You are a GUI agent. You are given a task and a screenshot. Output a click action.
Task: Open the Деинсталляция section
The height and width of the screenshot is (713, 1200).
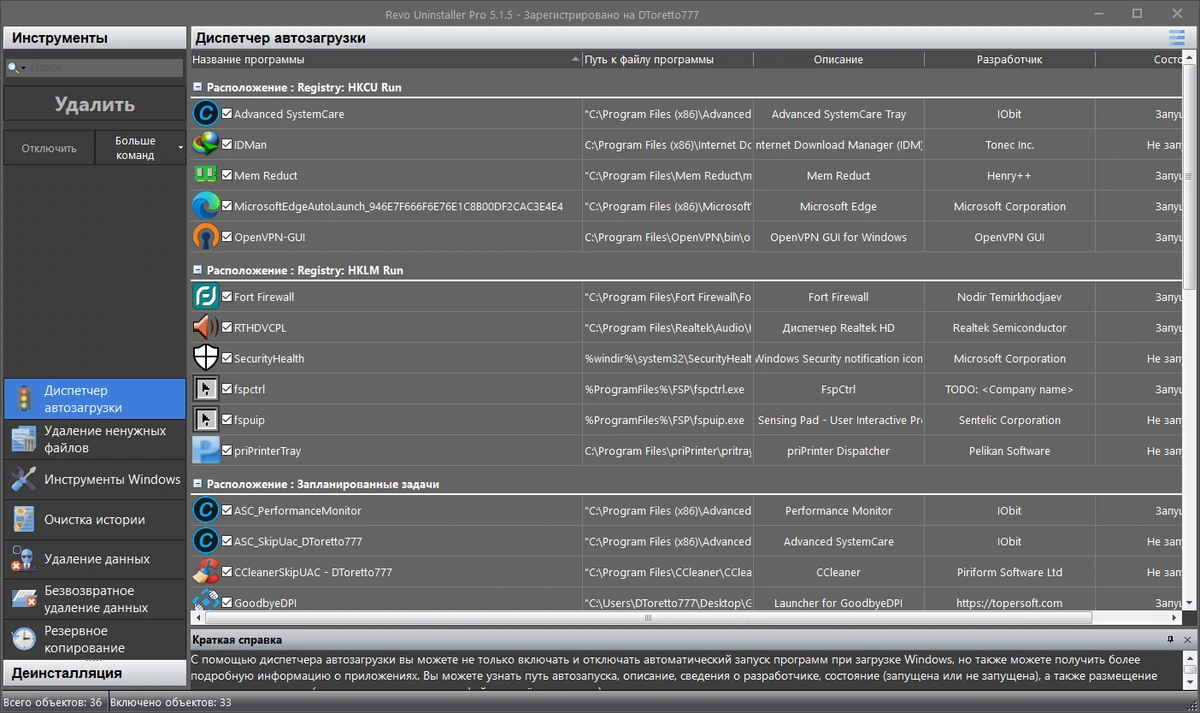point(93,672)
